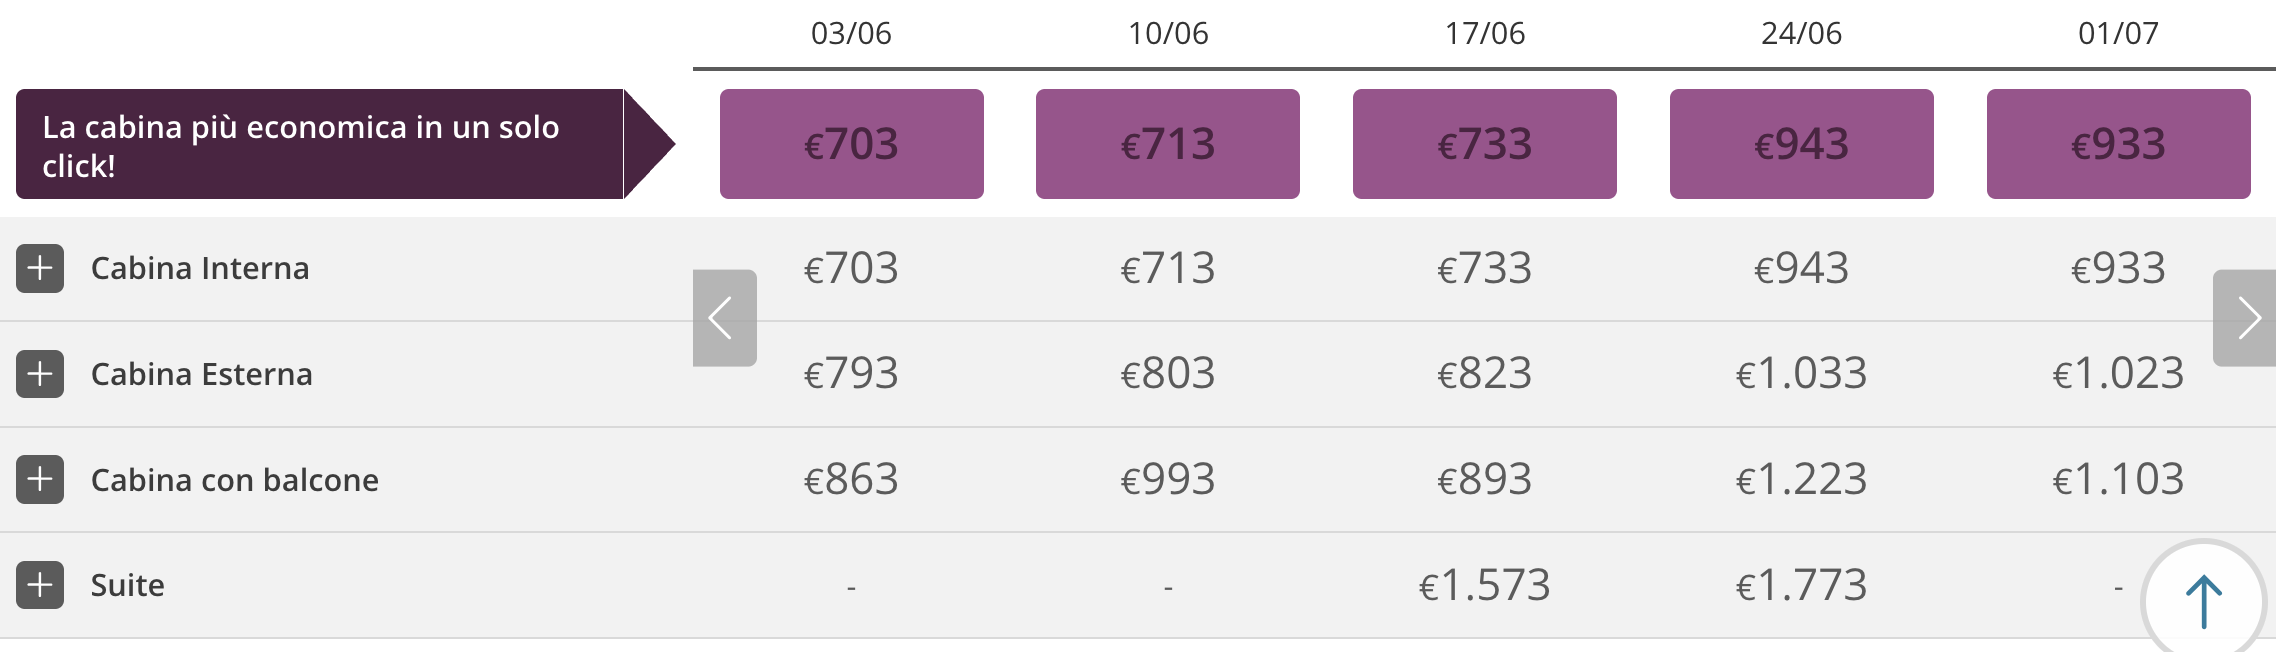The image size is (2276, 652).
Task: Select the €993 Cabina con balcone price for 10/06
Action: click(x=1168, y=480)
